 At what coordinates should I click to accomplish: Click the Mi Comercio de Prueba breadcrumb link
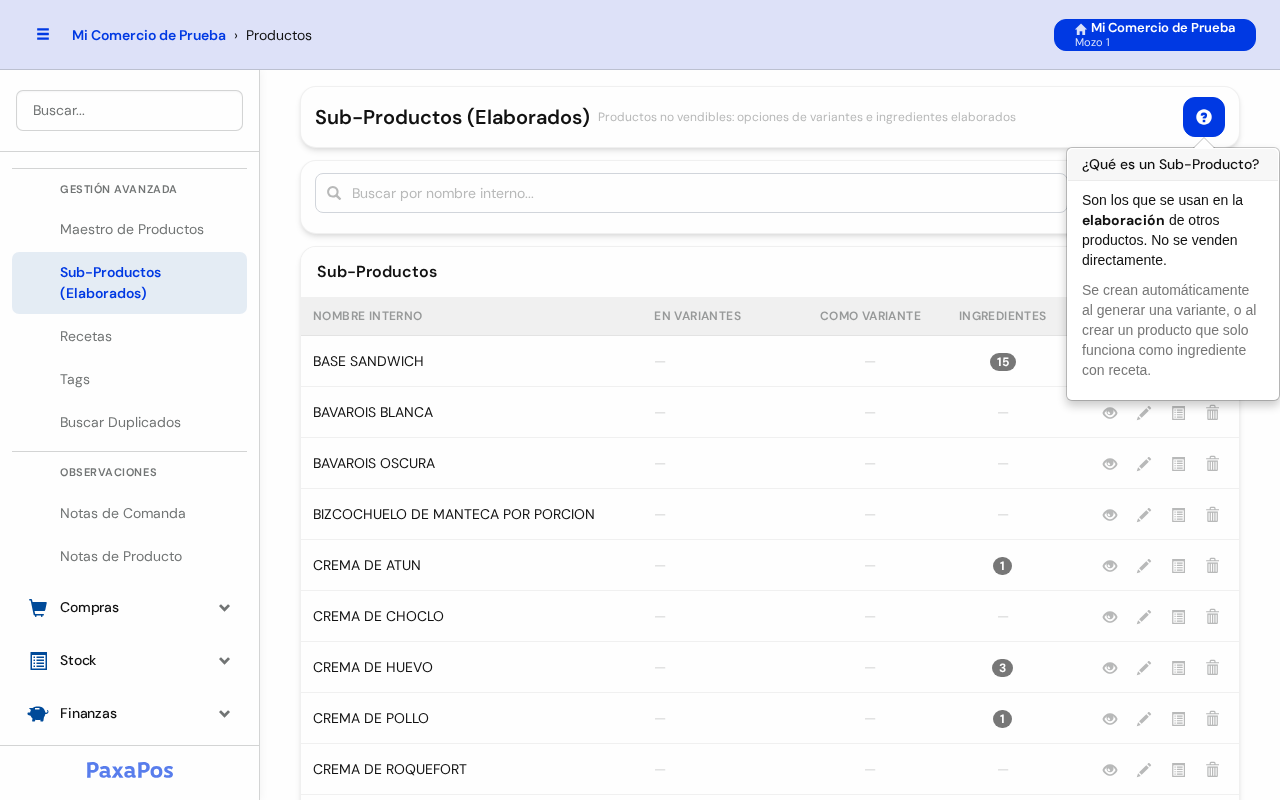[x=149, y=35]
